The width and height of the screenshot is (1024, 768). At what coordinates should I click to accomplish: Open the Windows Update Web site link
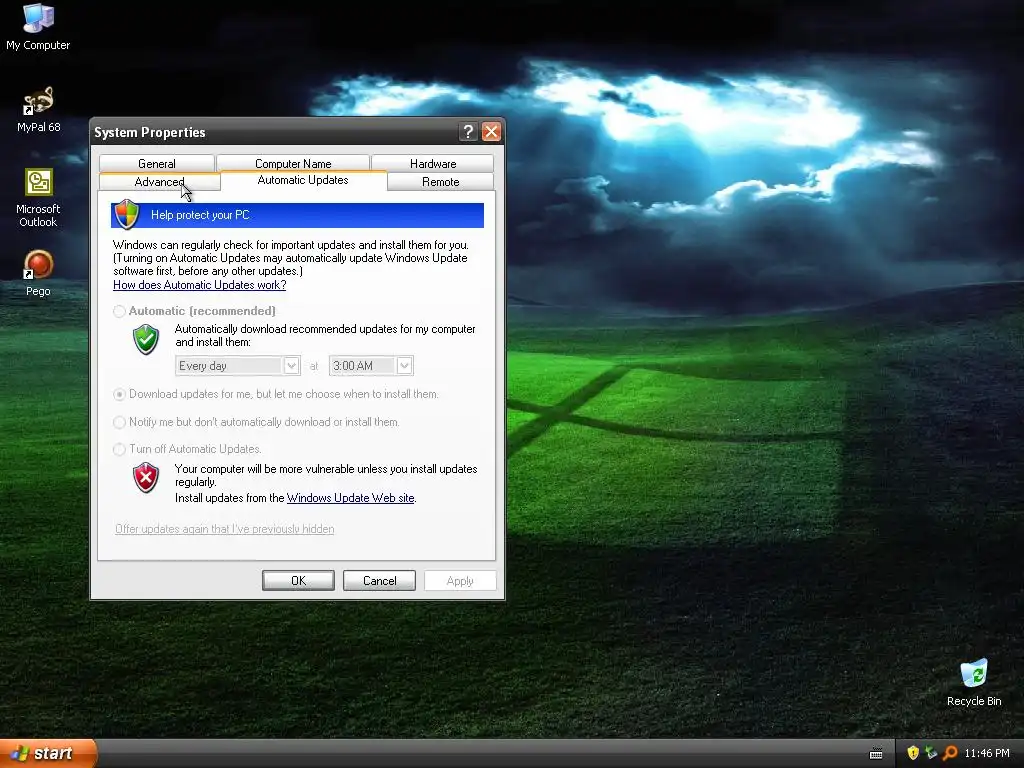click(351, 498)
